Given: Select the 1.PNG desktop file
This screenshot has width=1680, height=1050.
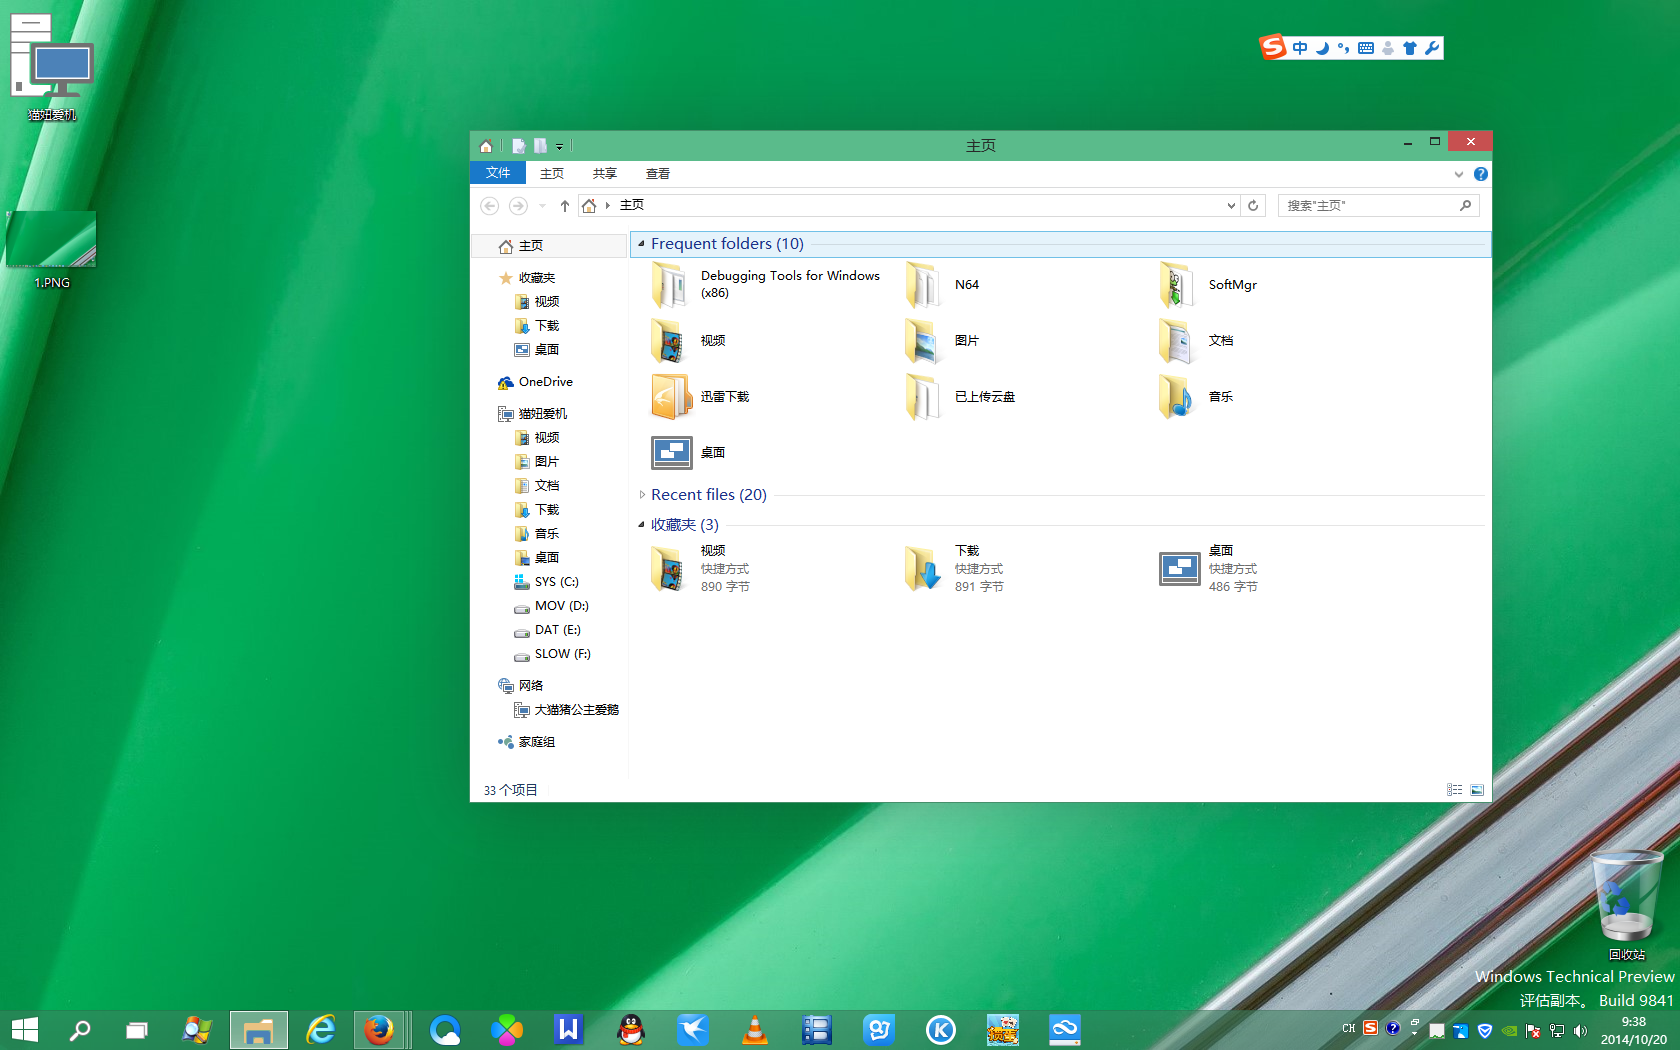Looking at the screenshot, I should [51, 250].
